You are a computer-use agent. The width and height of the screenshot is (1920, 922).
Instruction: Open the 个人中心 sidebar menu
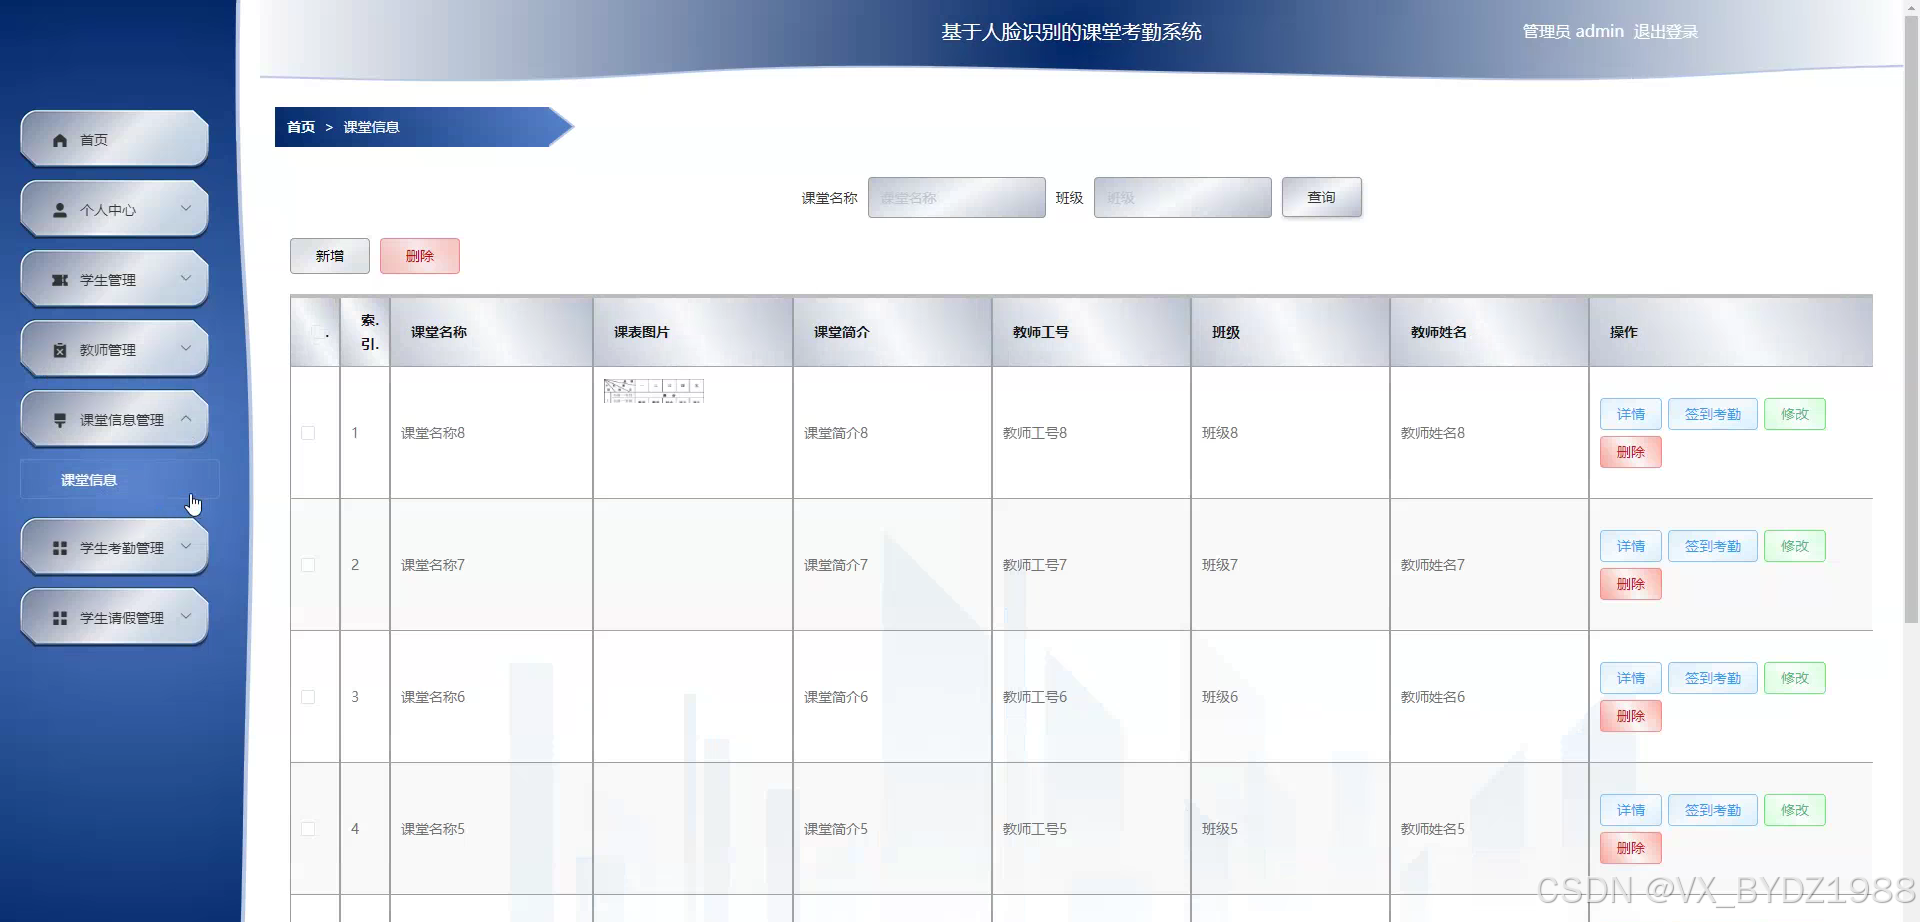[x=114, y=209]
